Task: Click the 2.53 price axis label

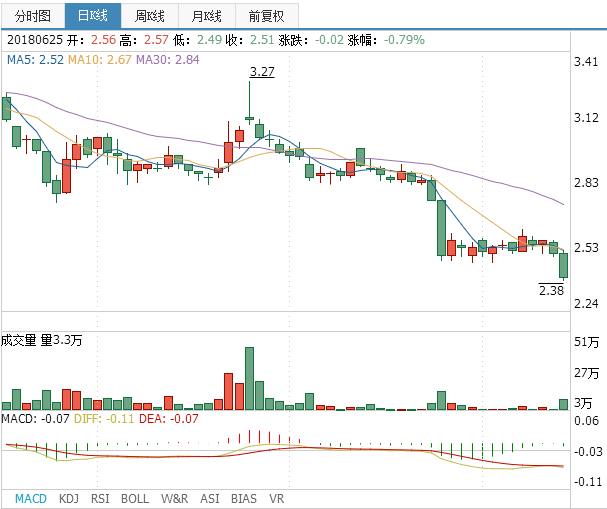Action: click(x=586, y=247)
